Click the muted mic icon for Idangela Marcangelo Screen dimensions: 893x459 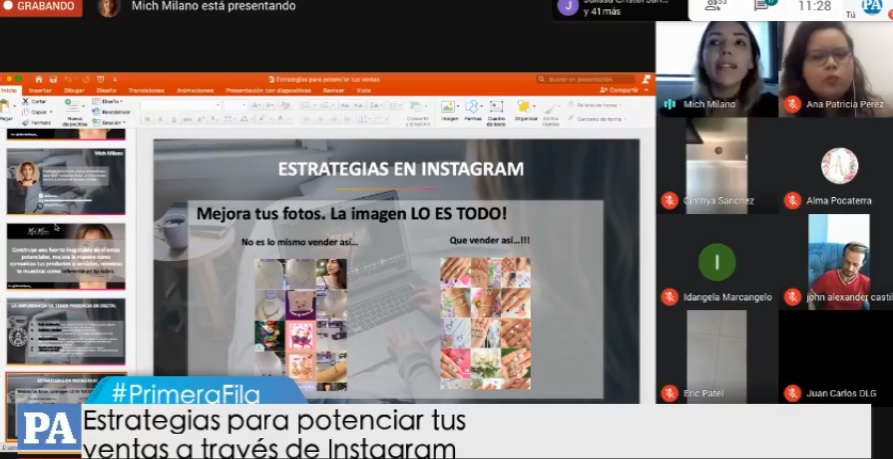coord(669,297)
